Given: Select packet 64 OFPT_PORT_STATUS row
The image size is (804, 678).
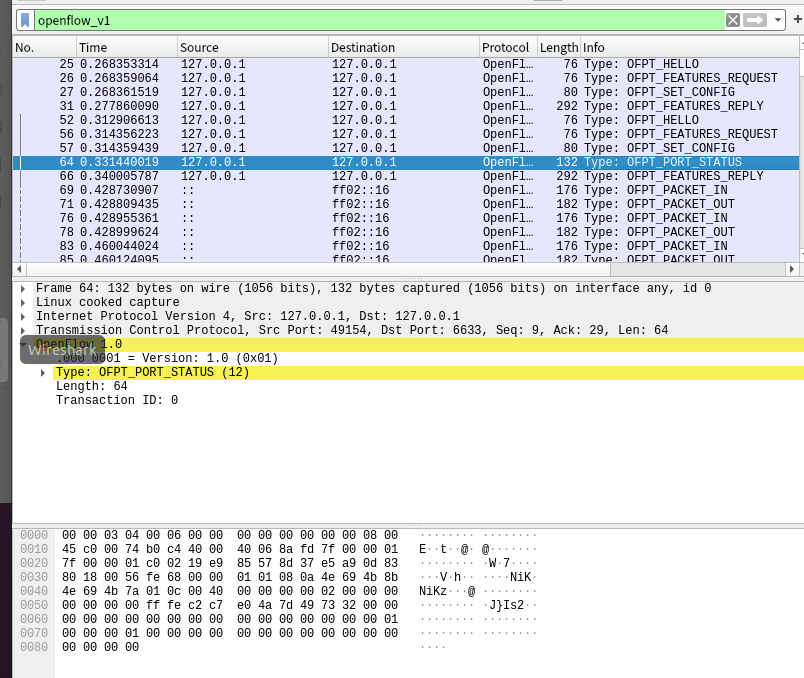Looking at the screenshot, I should 406,162.
